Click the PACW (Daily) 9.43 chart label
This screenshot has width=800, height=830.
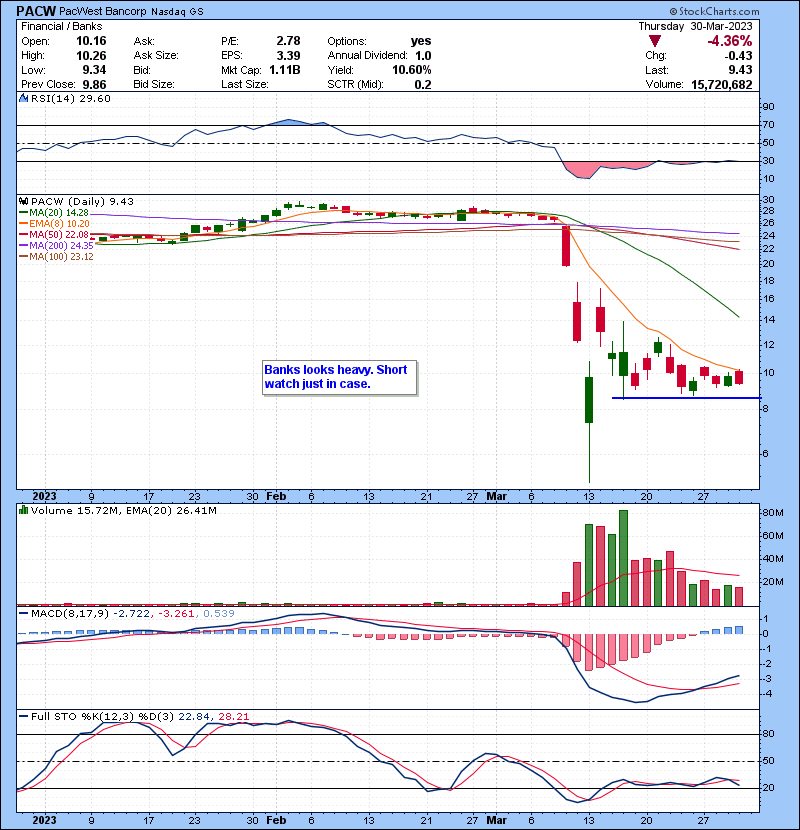pyautogui.click(x=82, y=202)
